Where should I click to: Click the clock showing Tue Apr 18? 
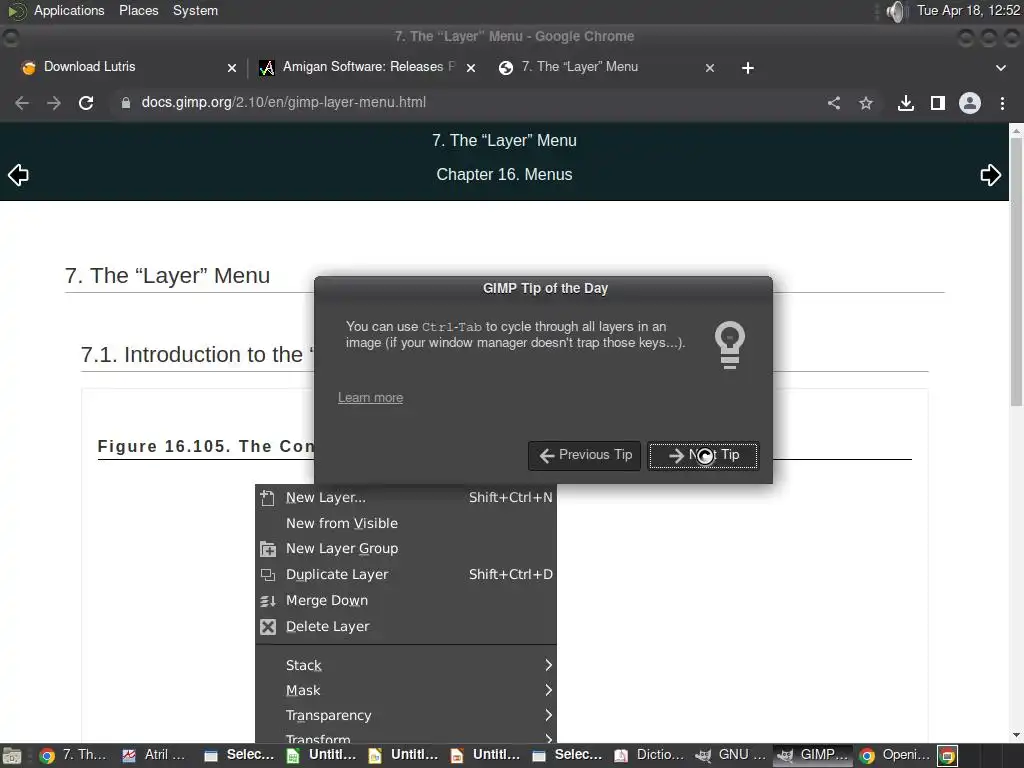[968, 10]
